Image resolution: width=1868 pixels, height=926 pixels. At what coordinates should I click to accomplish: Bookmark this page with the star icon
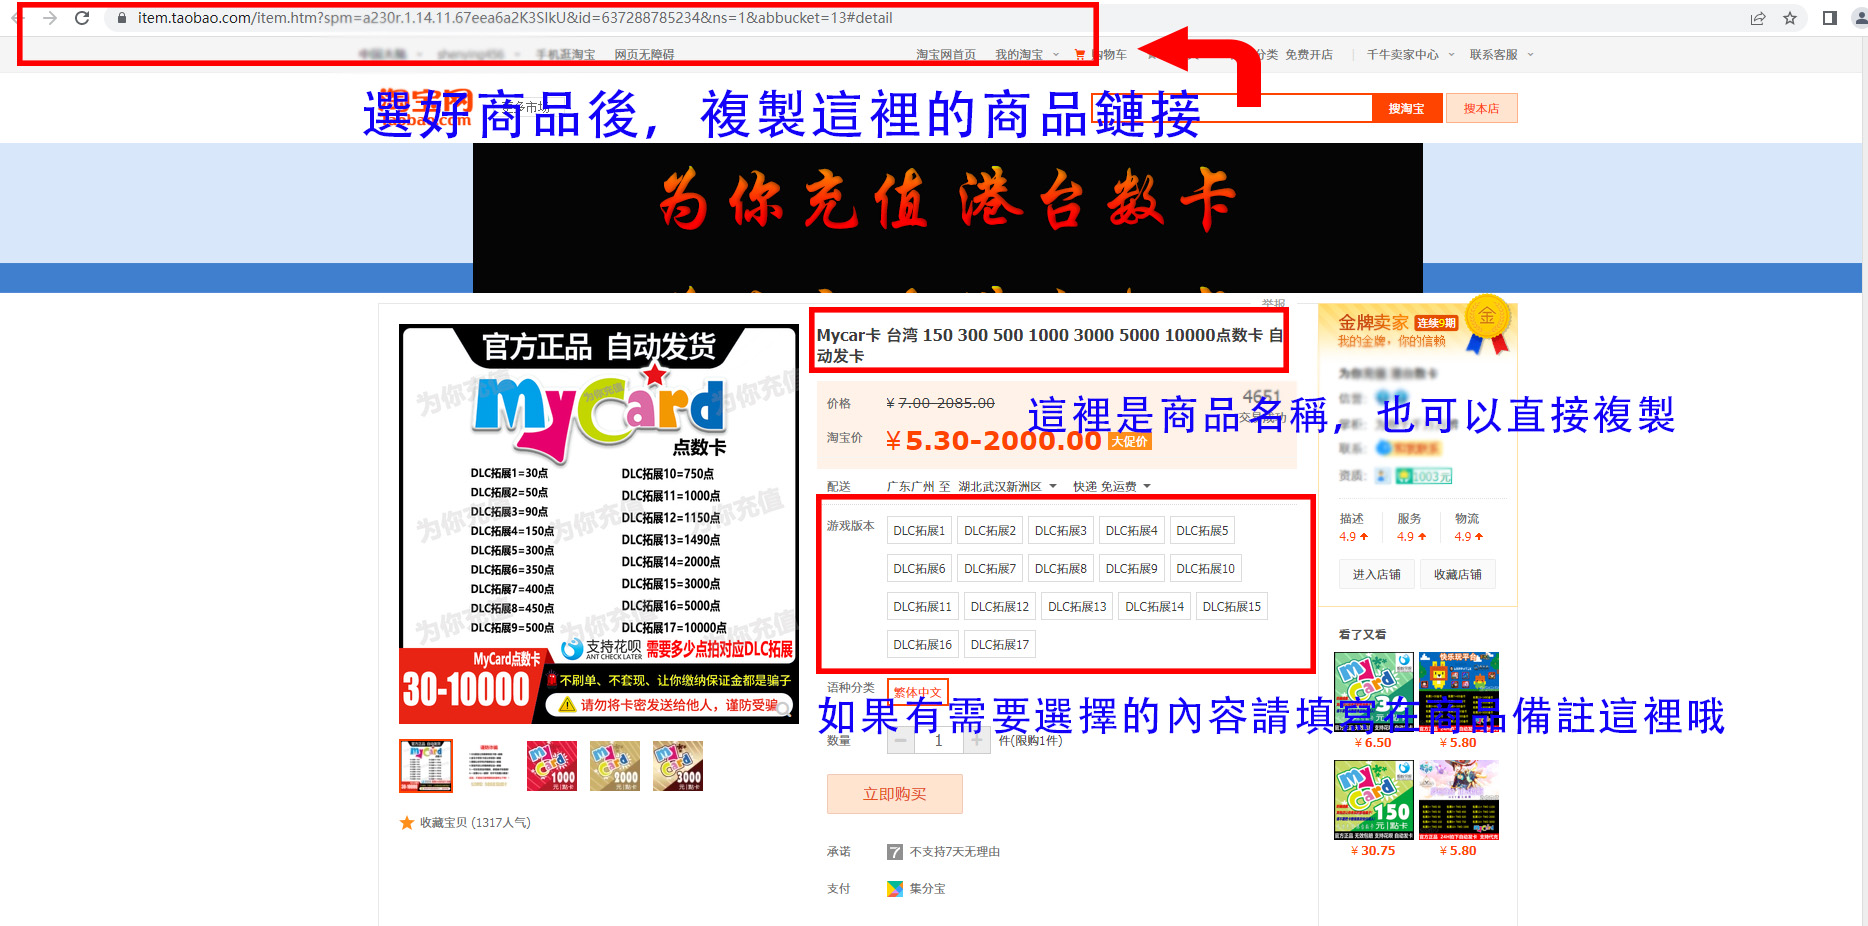pos(1790,18)
